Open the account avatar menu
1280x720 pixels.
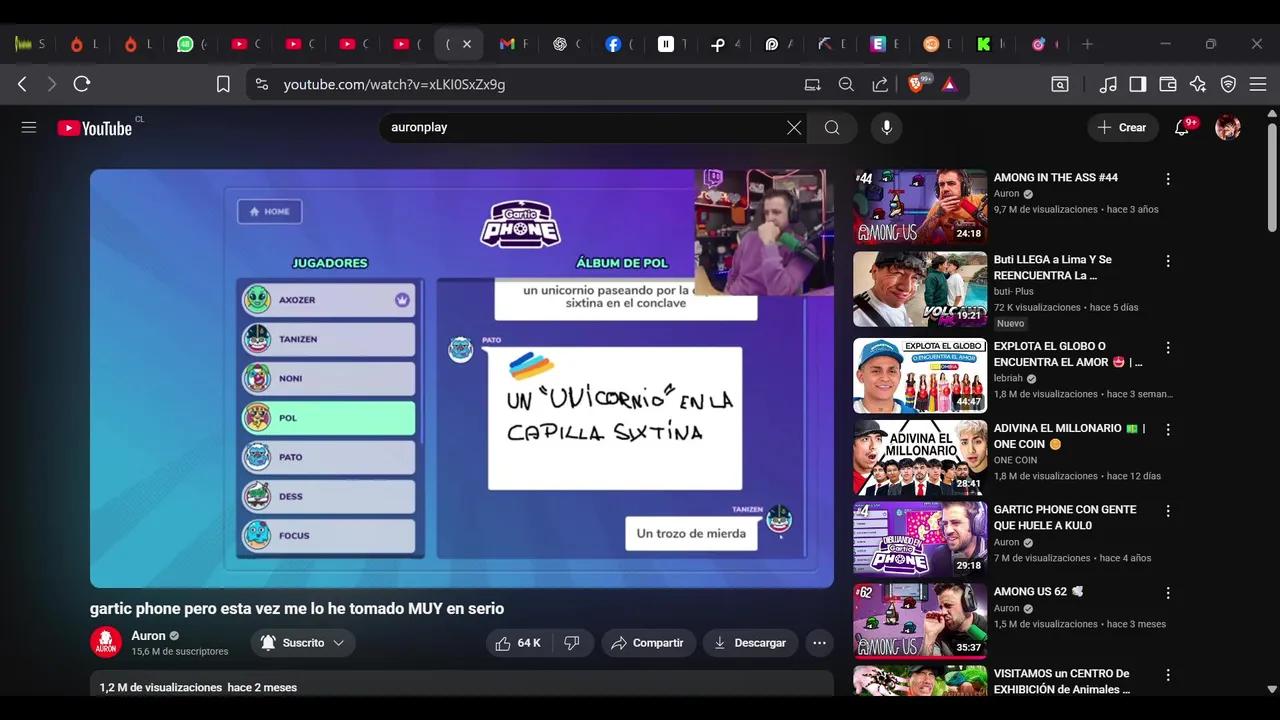click(1228, 127)
